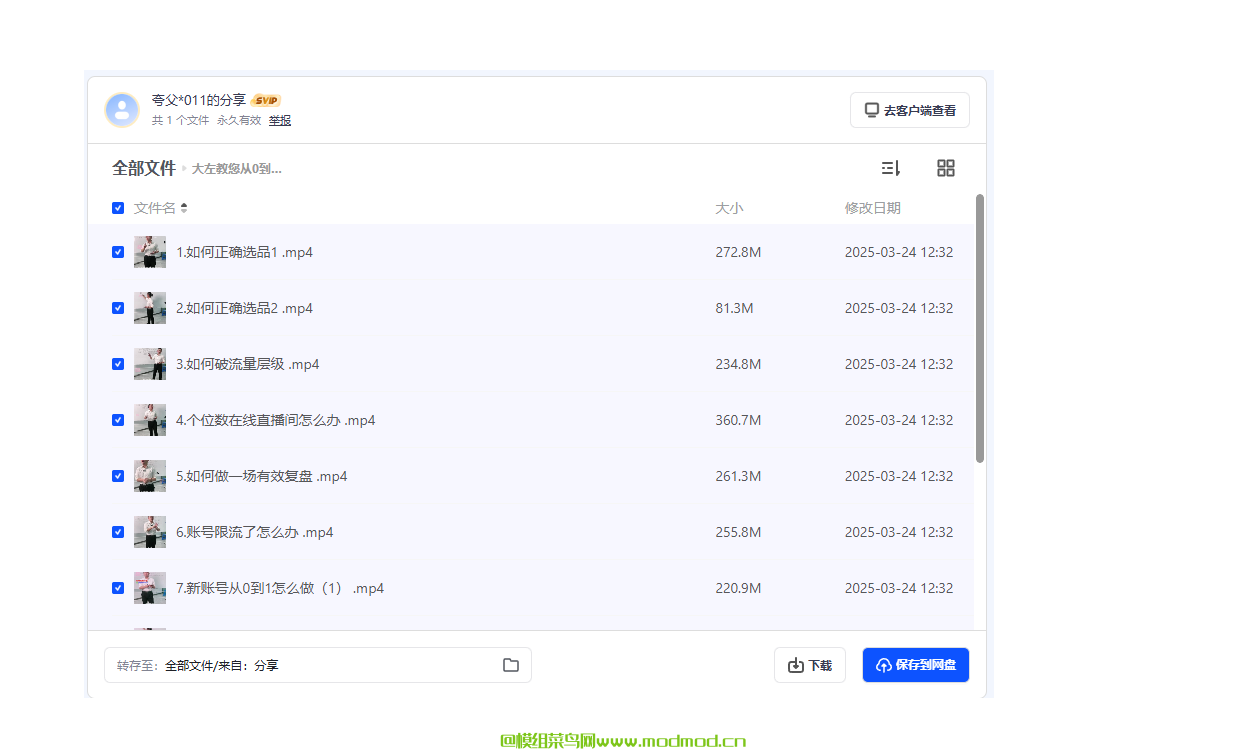1246x749 pixels.
Task: Open the 转存至 destination folder selector
Action: click(318, 665)
